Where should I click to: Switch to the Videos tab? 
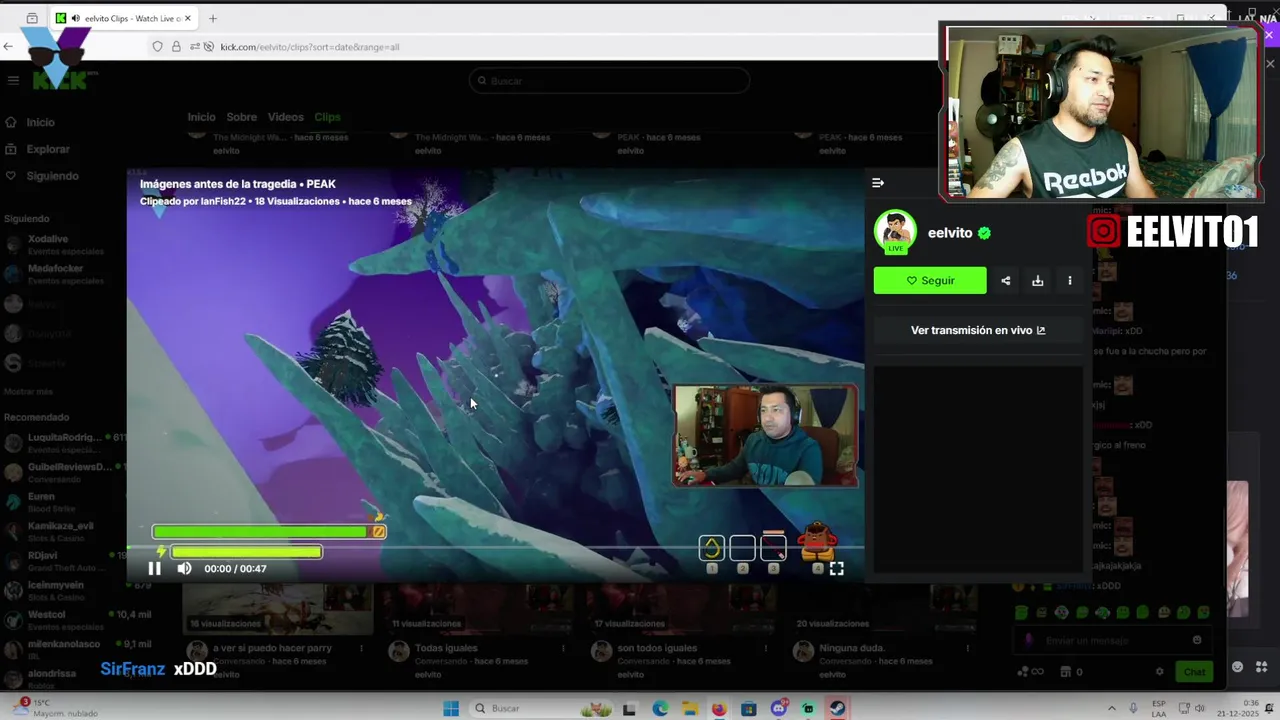coord(285,117)
